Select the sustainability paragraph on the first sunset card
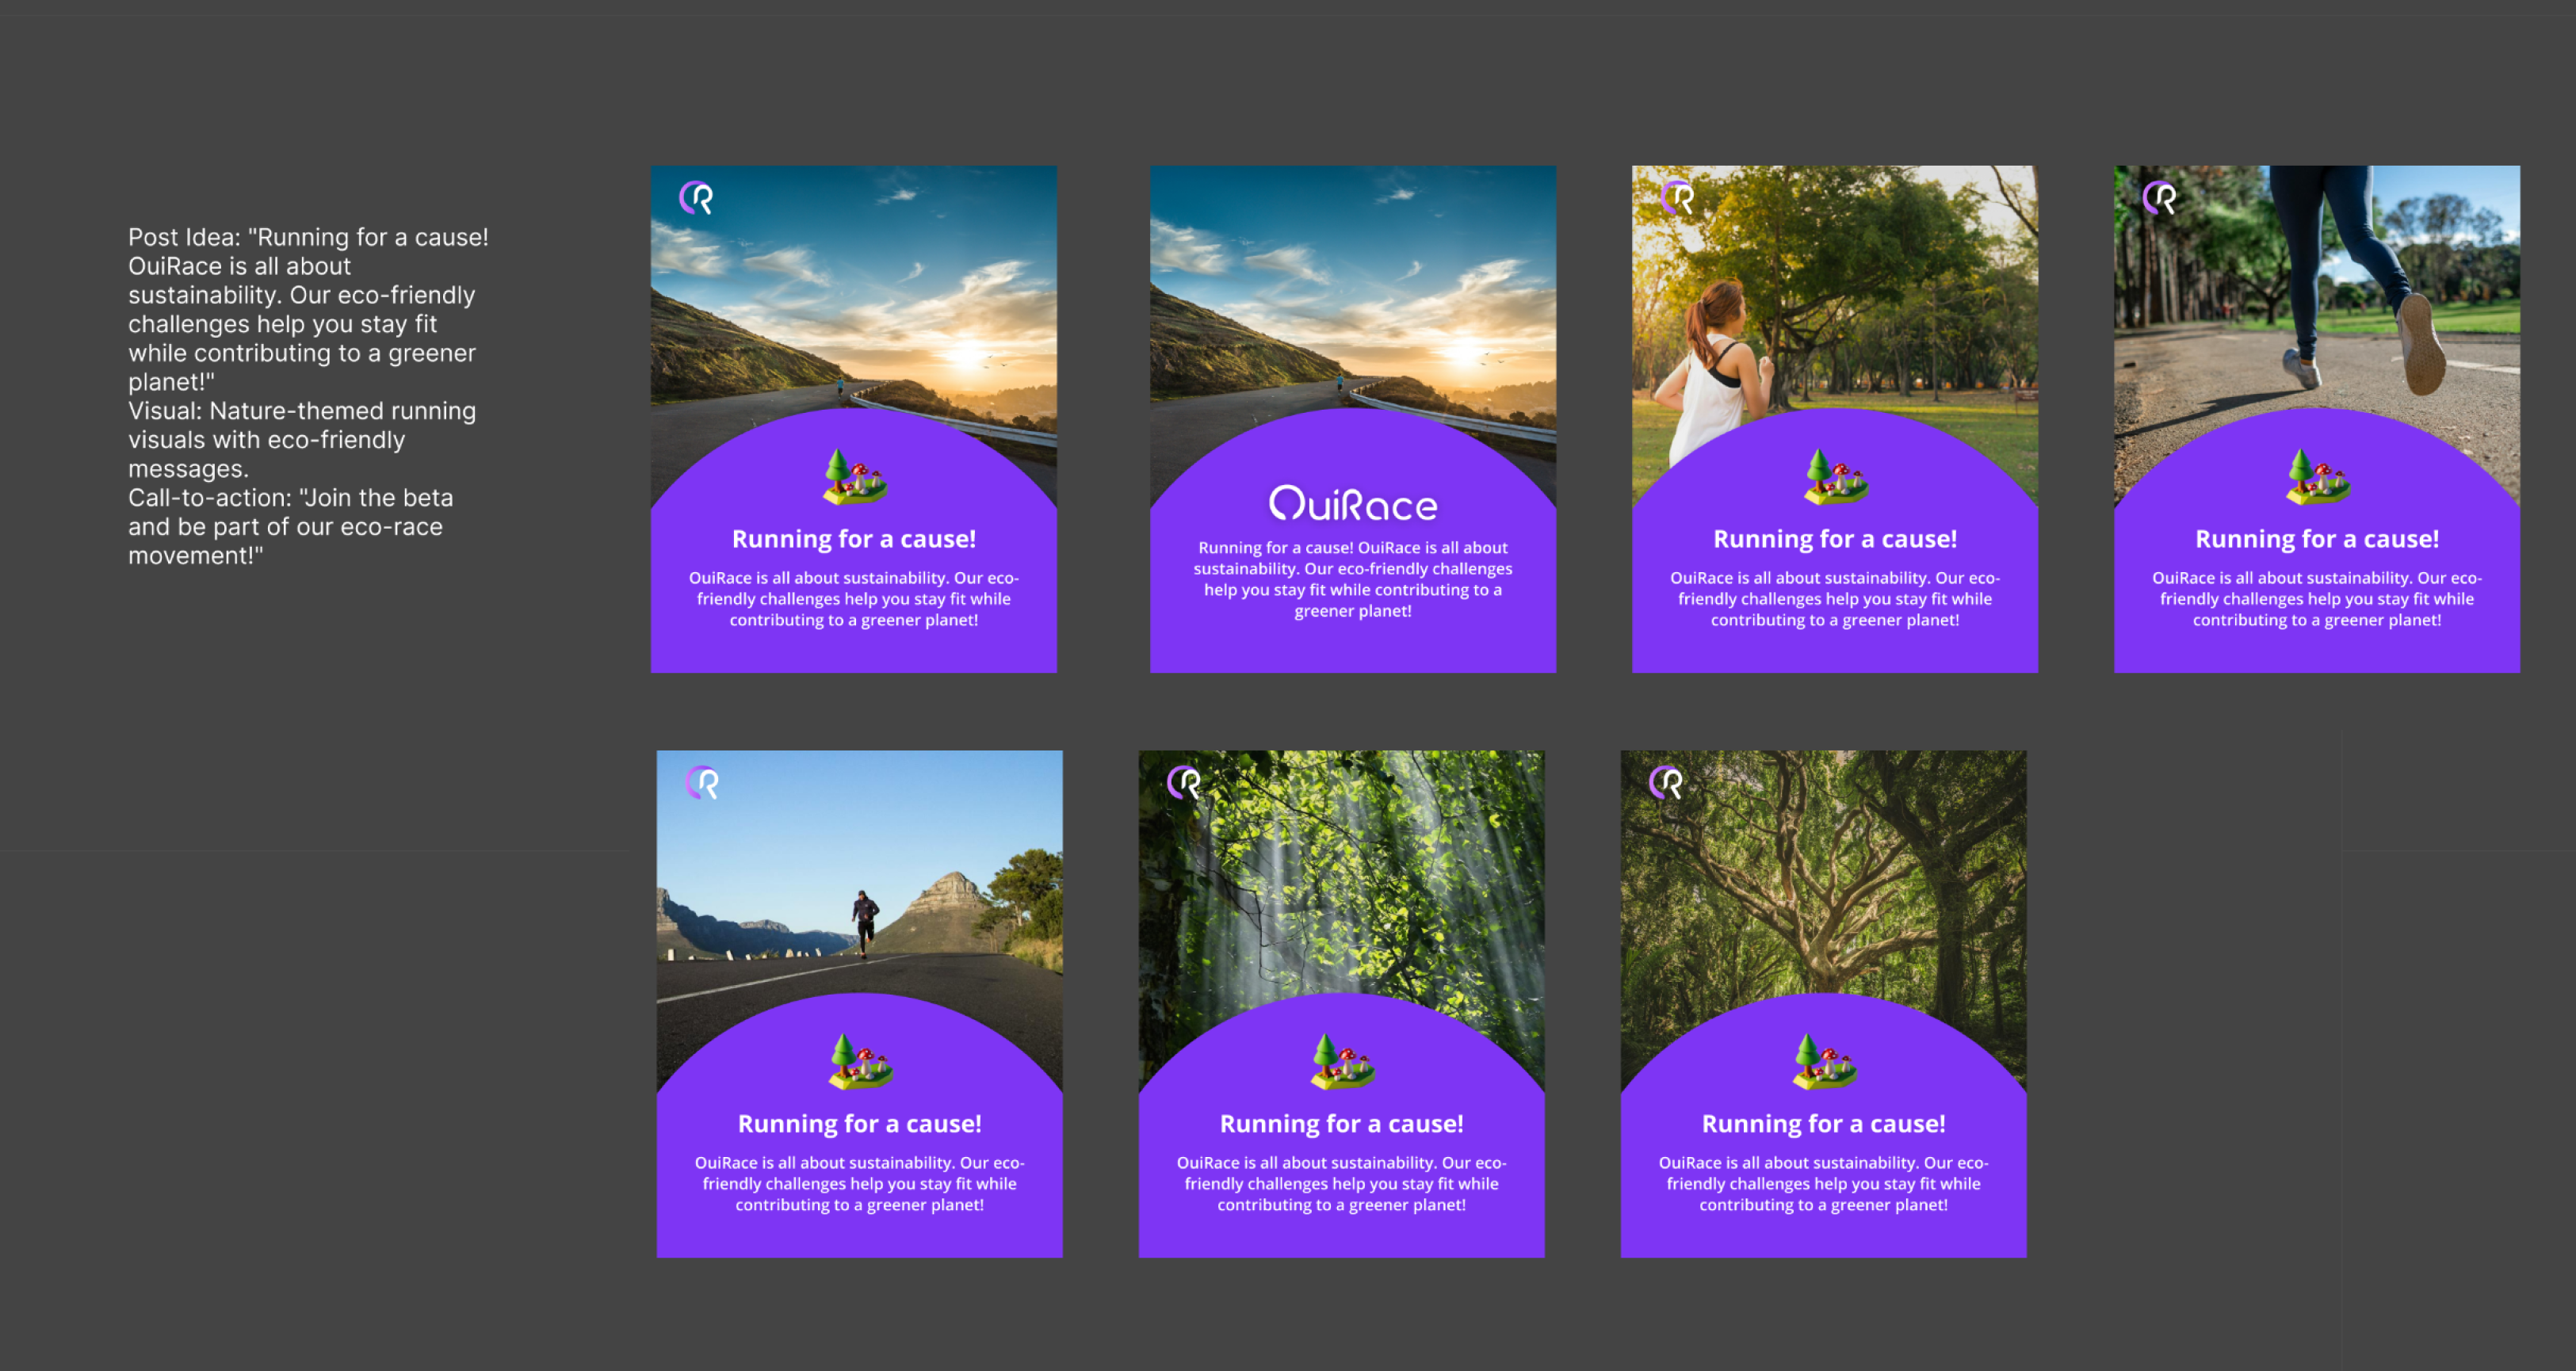This screenshot has width=2576, height=1371. 854,599
